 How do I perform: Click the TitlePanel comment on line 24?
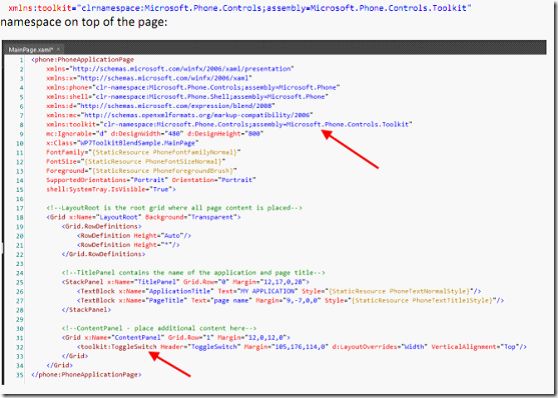click(x=193, y=272)
